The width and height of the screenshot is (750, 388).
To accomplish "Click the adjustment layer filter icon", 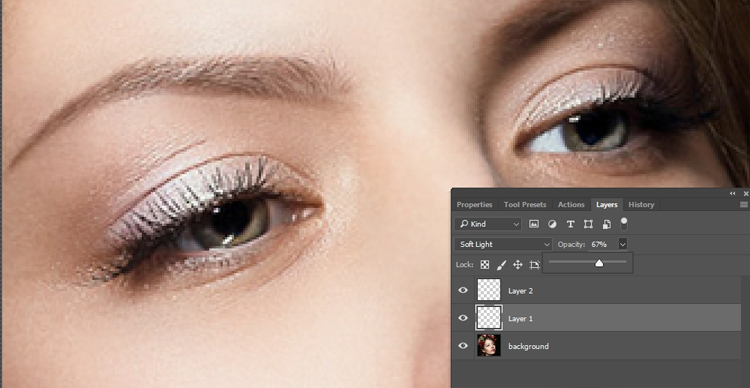I will click(552, 224).
